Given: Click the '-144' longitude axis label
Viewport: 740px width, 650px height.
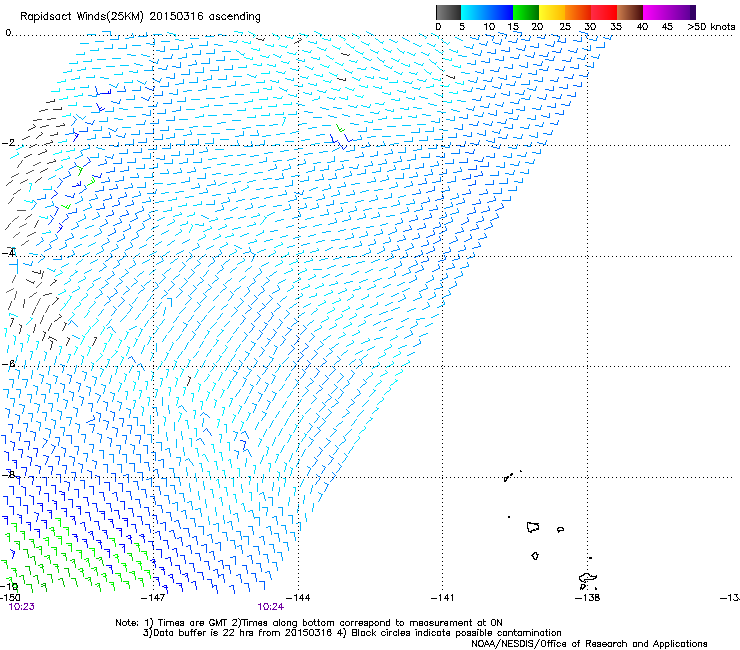Looking at the screenshot, I should click(x=298, y=598).
